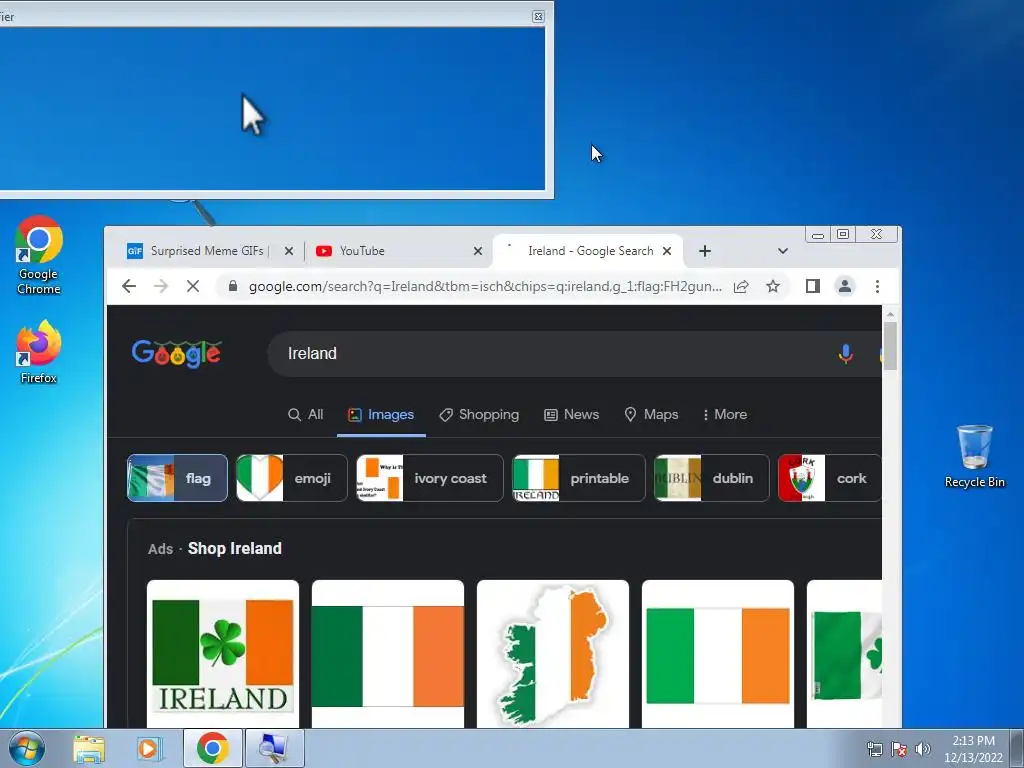
Task: Open Chrome three-dot menu
Action: (877, 286)
